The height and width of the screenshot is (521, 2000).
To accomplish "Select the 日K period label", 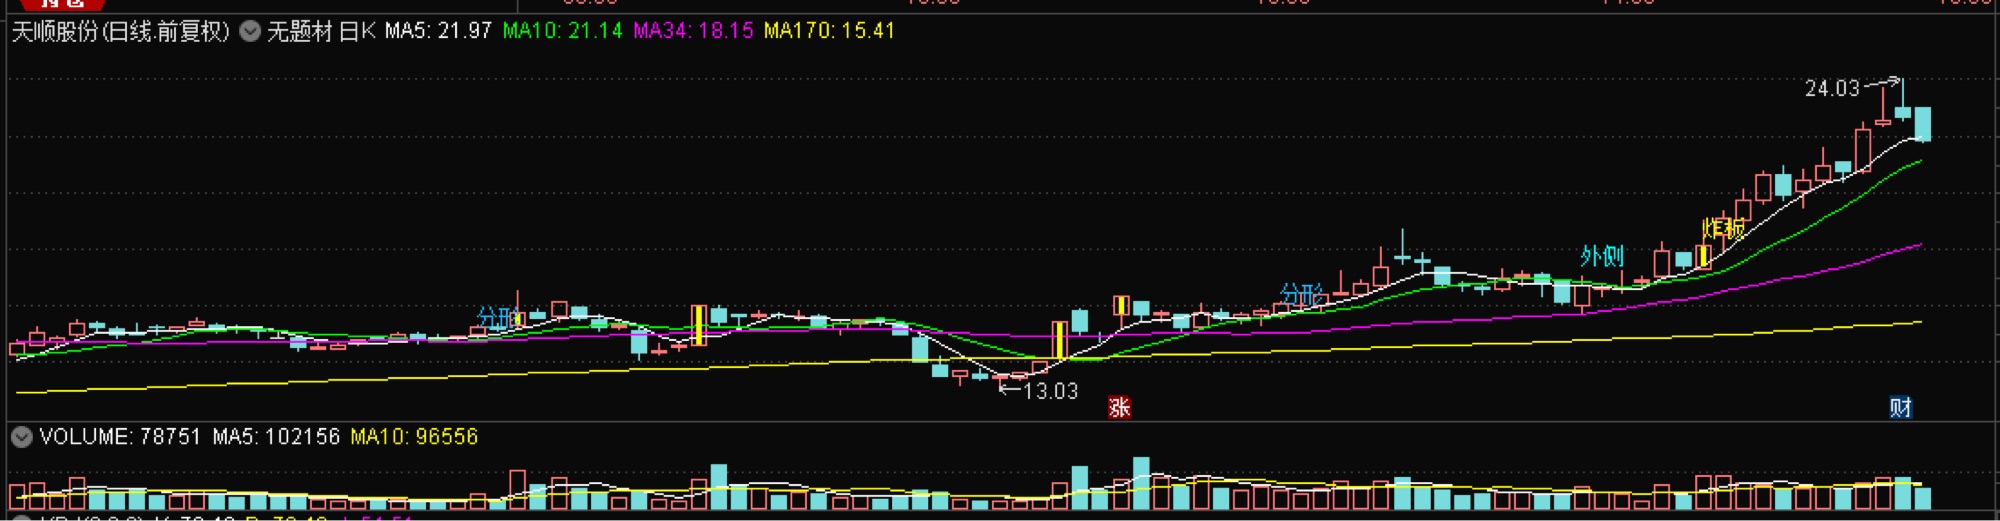I will [357, 31].
